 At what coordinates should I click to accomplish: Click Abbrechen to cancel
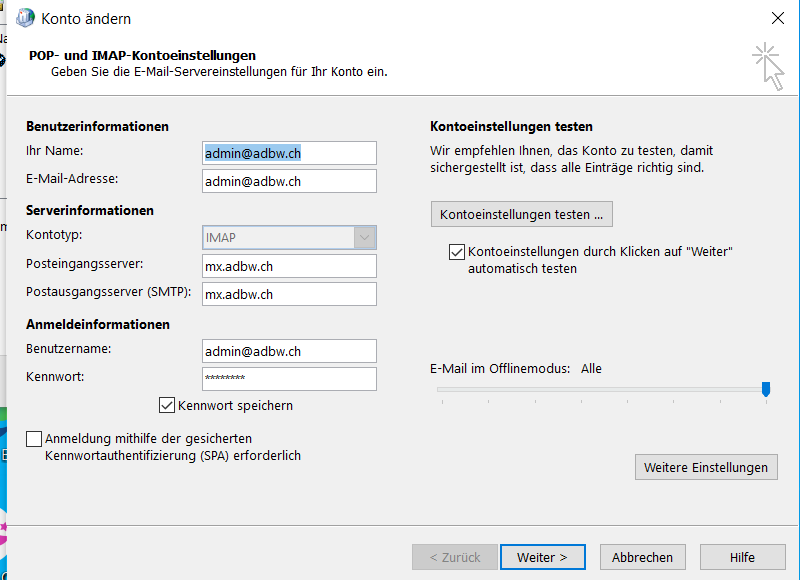tap(642, 557)
